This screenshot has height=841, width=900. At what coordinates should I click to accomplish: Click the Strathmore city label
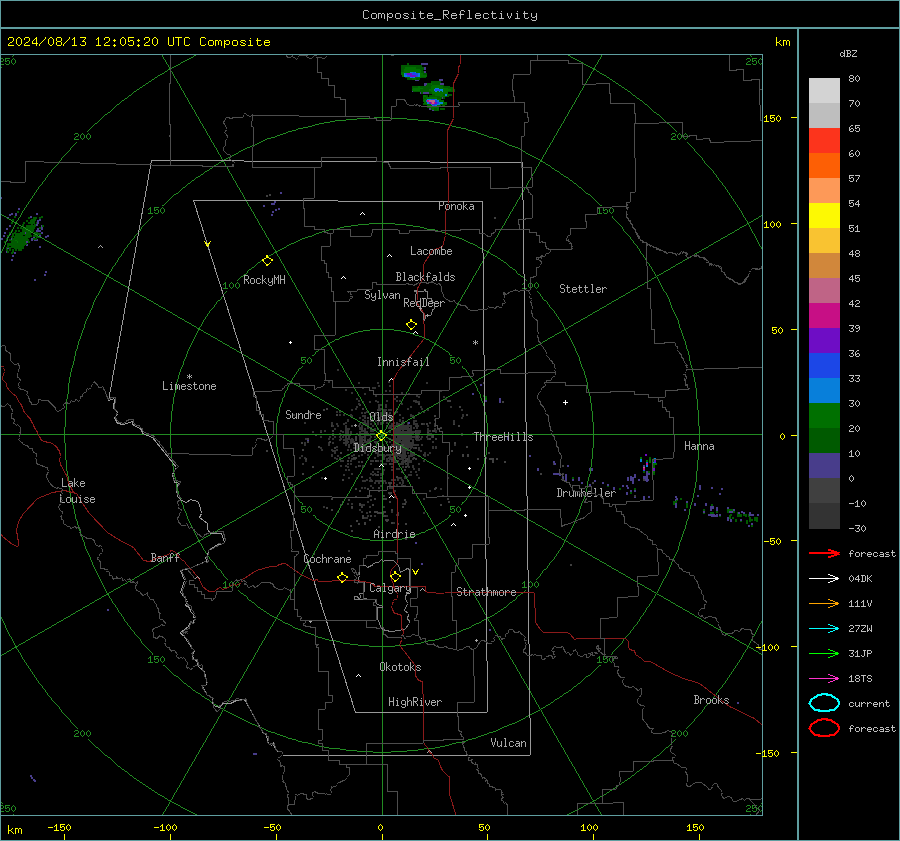click(x=486, y=592)
